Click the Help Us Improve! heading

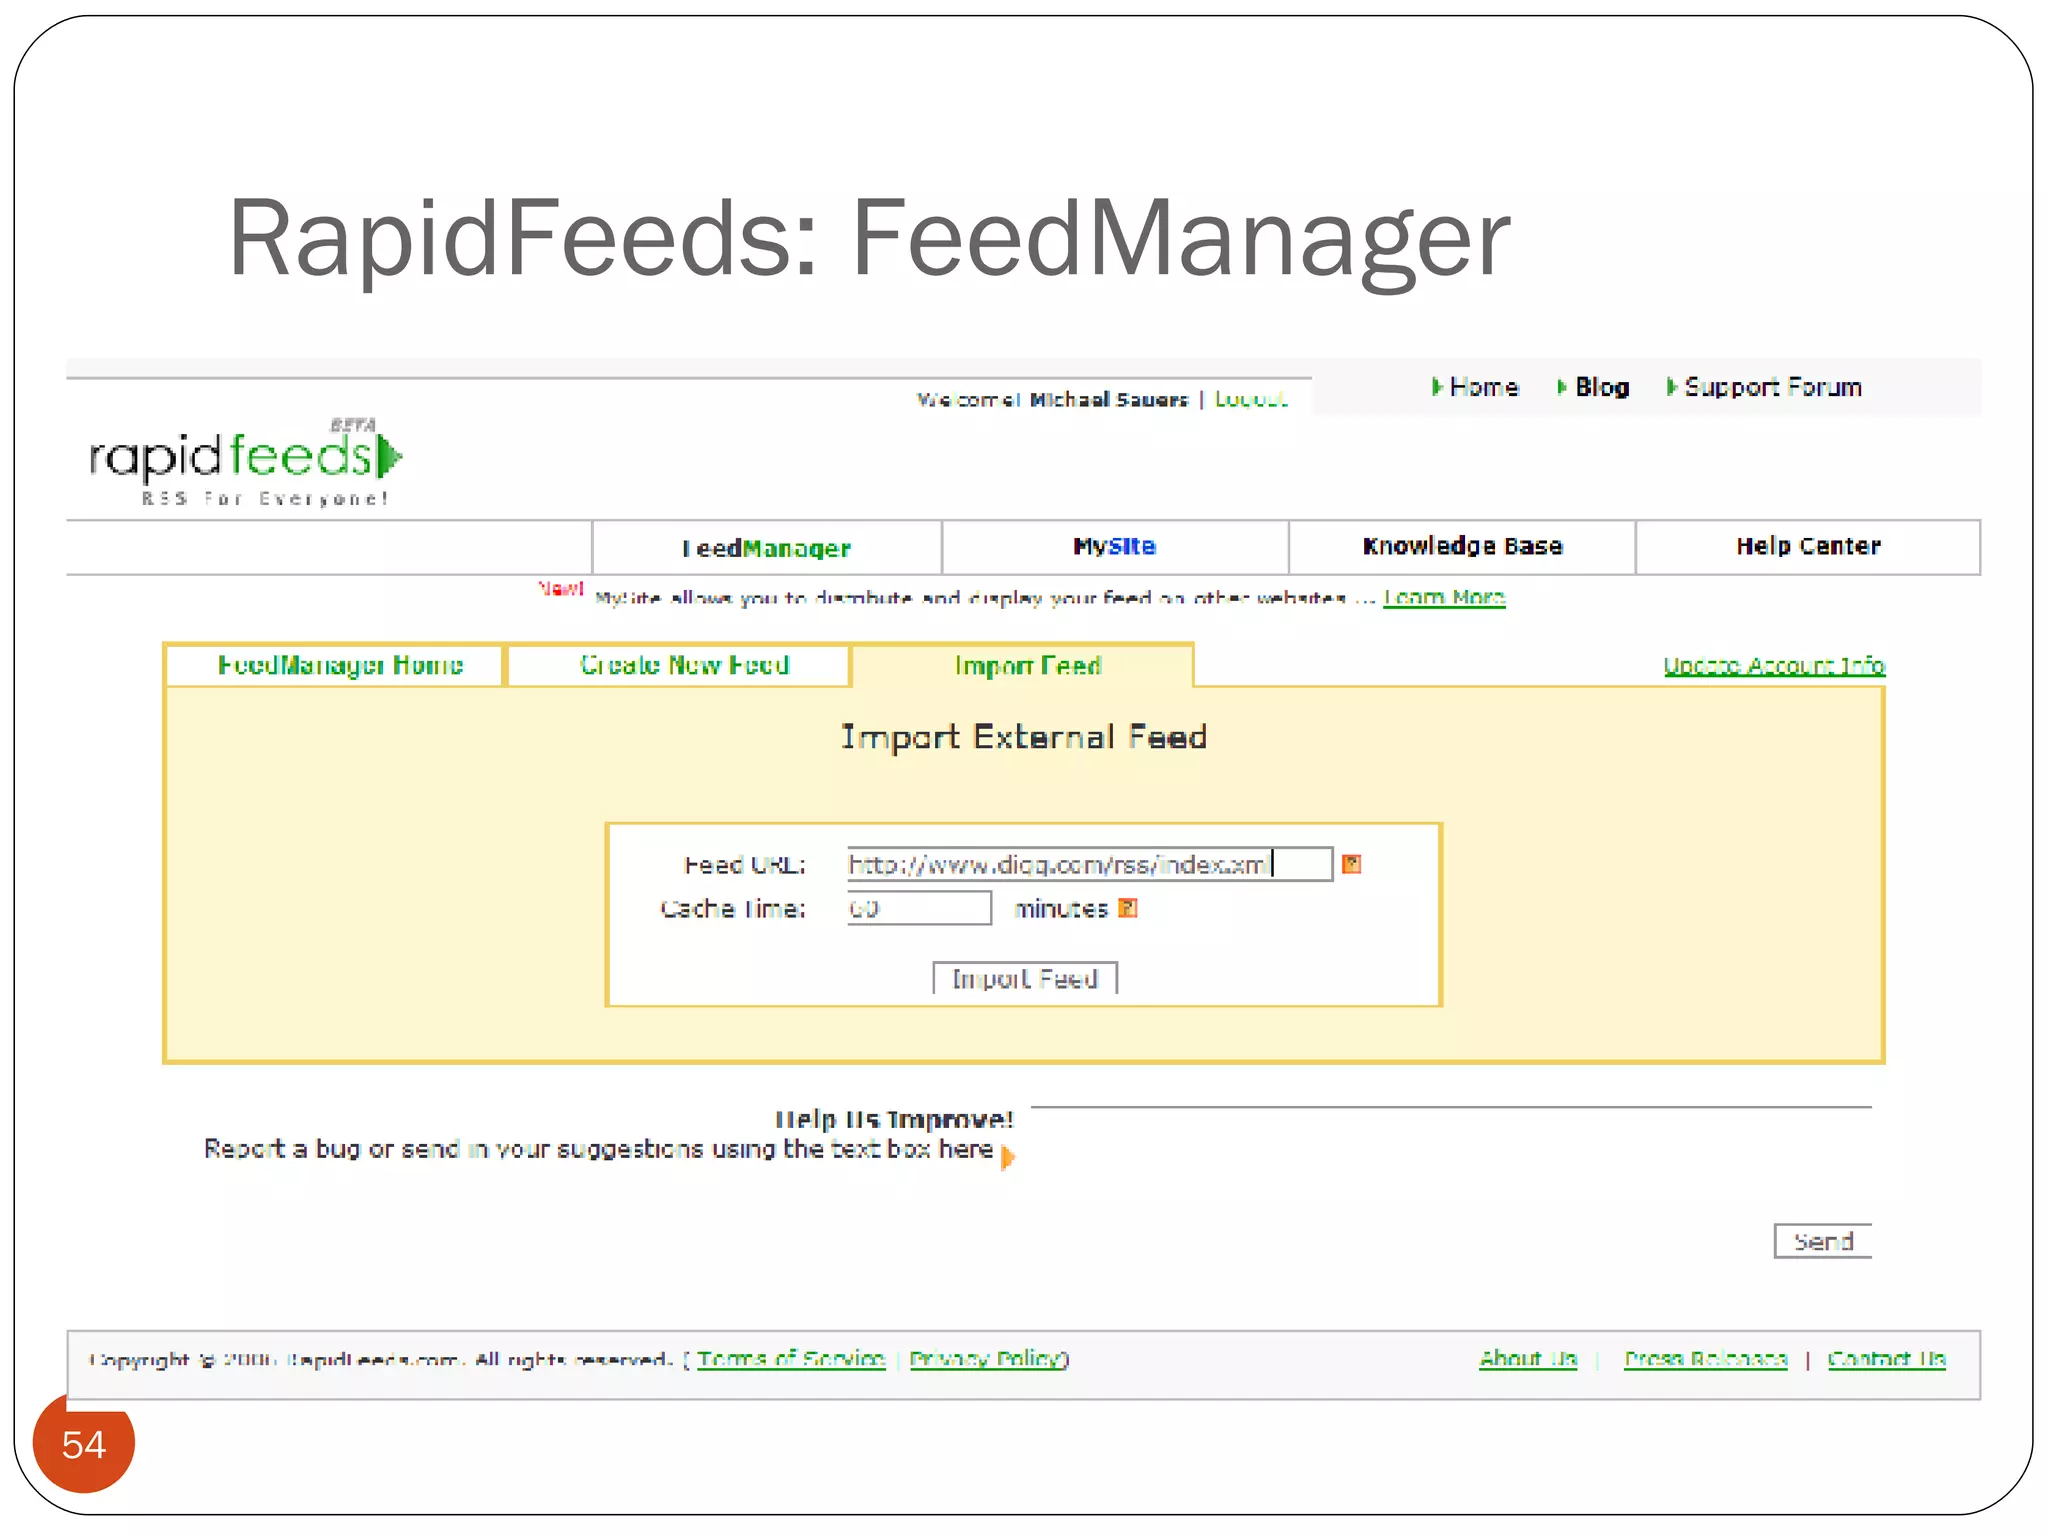pos(894,1120)
